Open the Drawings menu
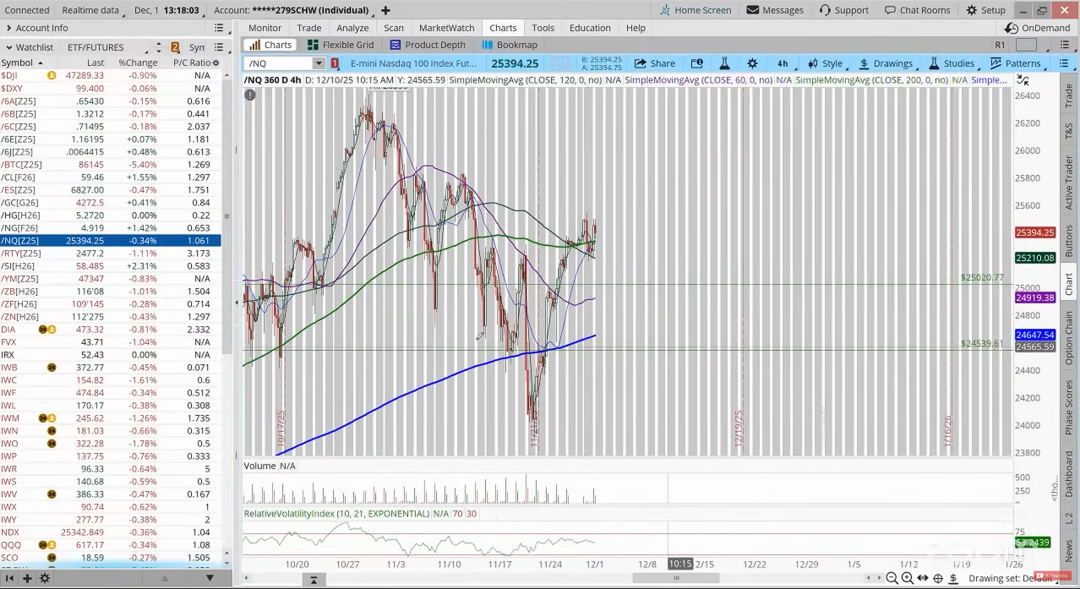Image resolution: width=1080 pixels, height=589 pixels. pyautogui.click(x=886, y=63)
